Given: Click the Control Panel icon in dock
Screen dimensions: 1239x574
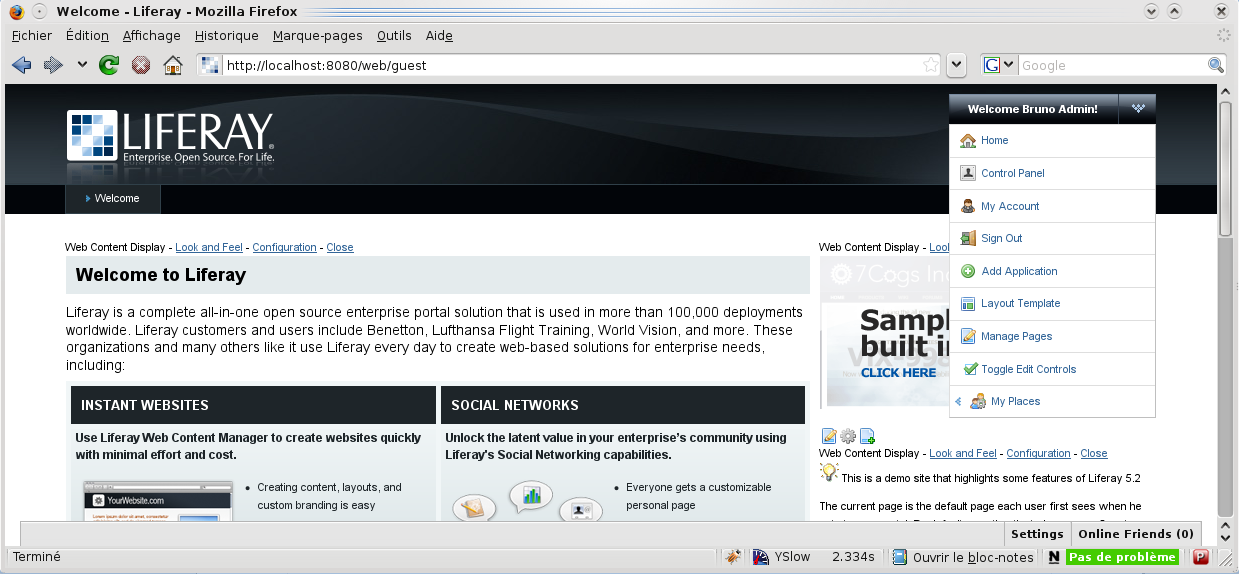Looking at the screenshot, I should click(x=967, y=173).
